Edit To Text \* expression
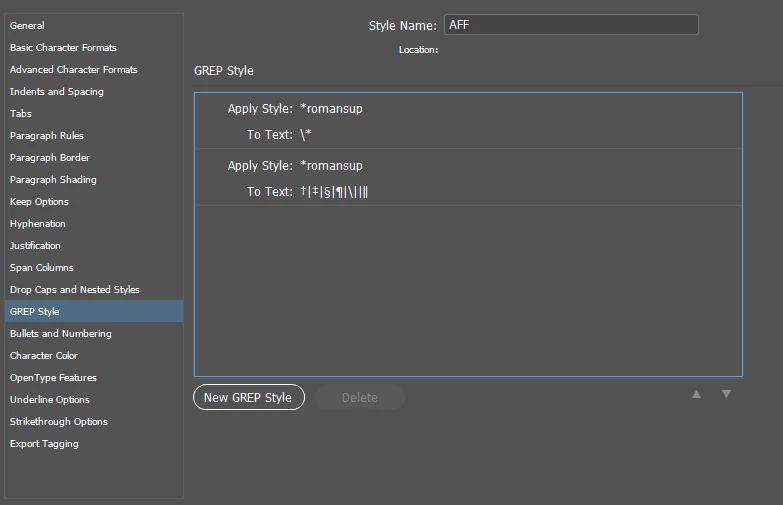The width and height of the screenshot is (783, 505). pos(306,134)
